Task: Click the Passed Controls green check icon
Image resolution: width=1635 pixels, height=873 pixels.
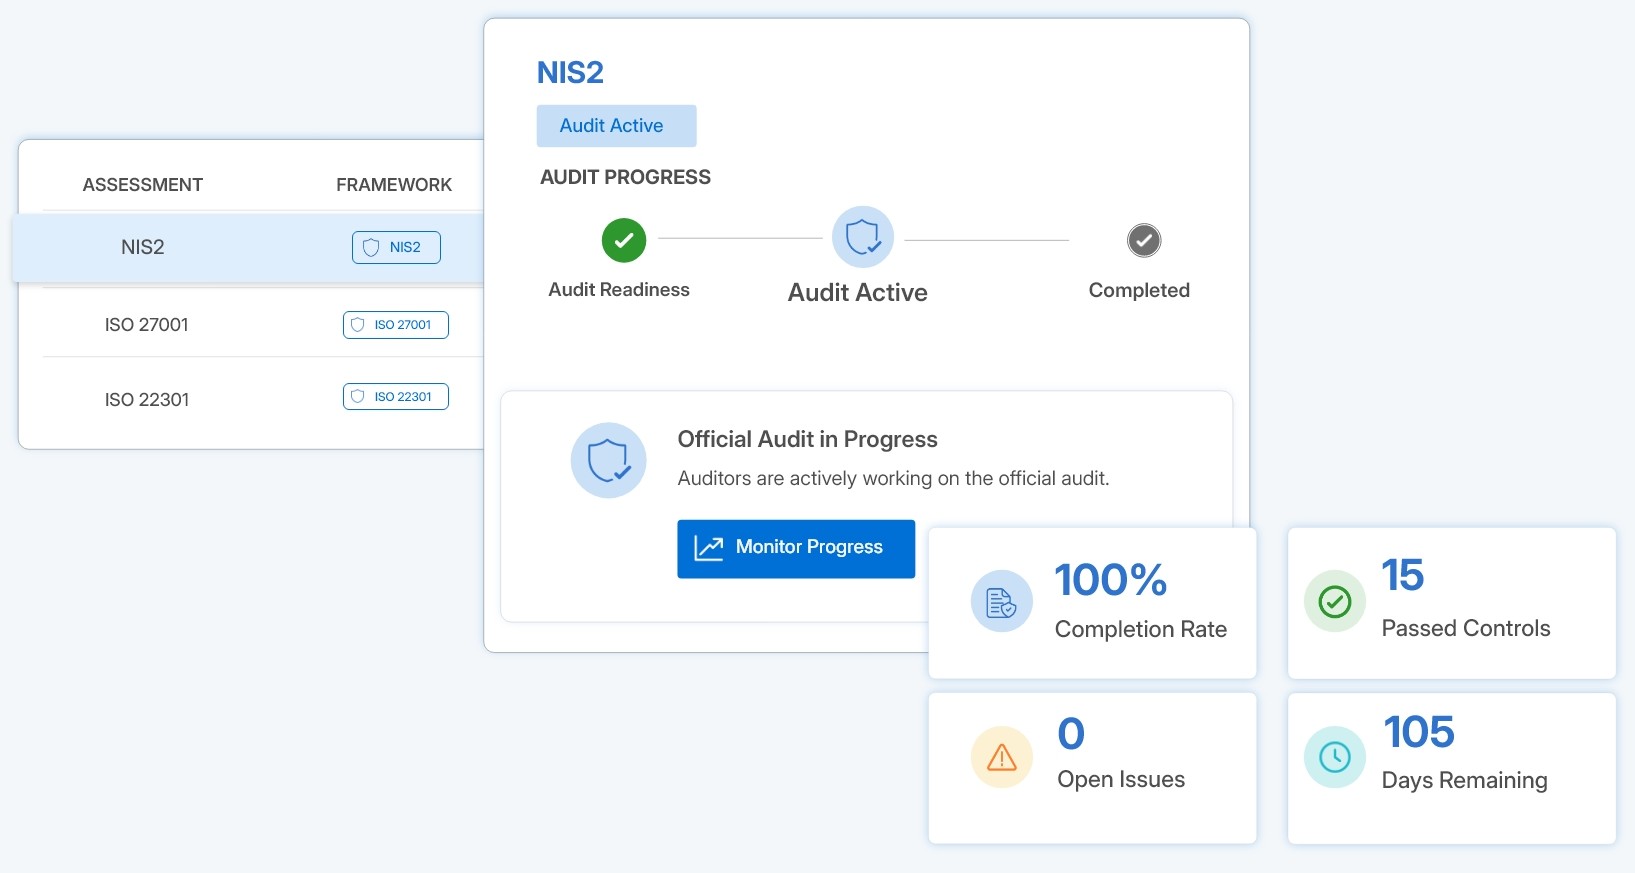Action: [x=1335, y=601]
